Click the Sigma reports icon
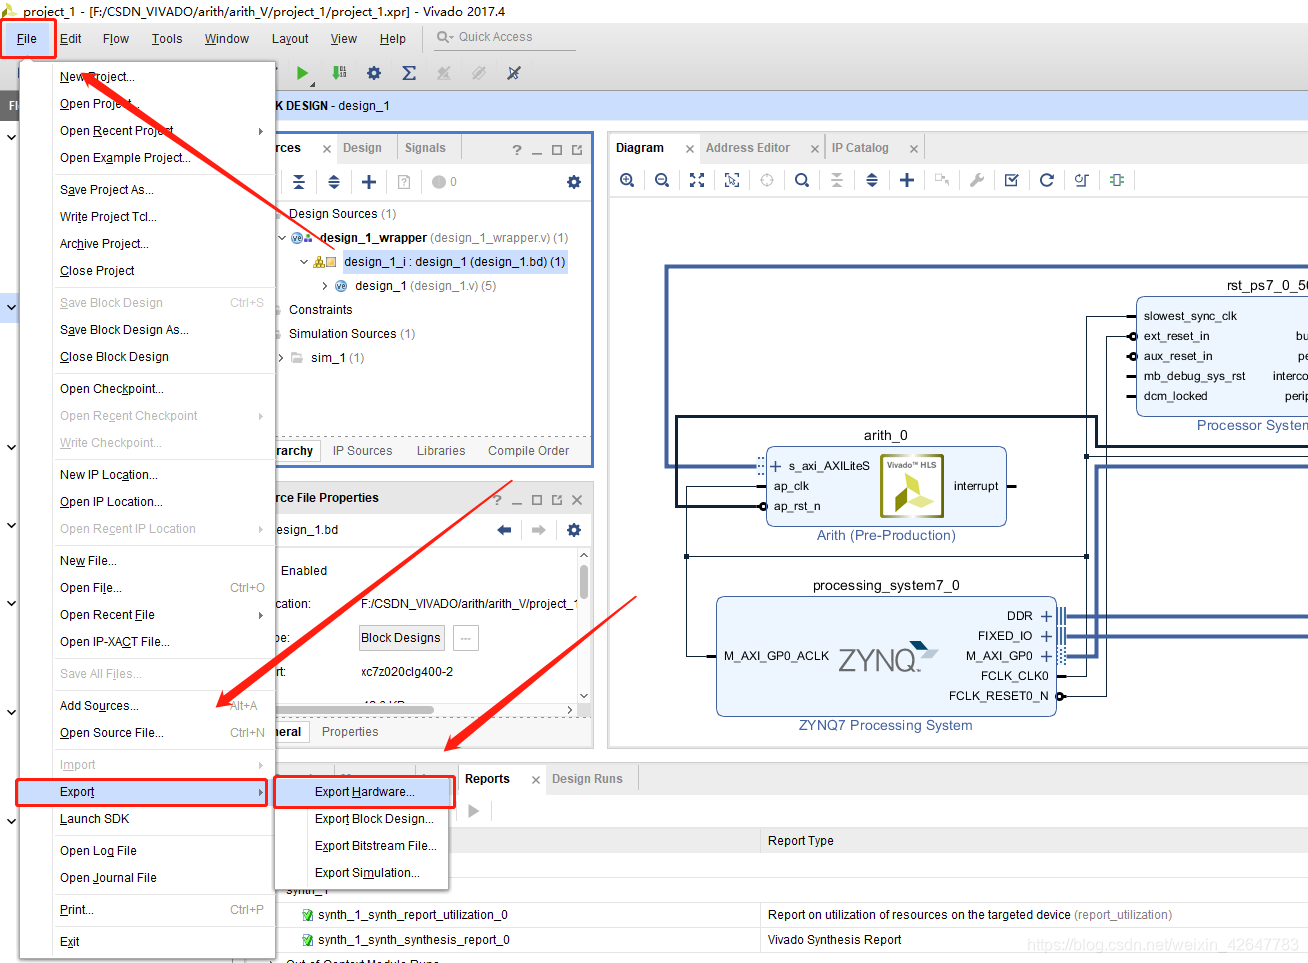 coord(409,73)
